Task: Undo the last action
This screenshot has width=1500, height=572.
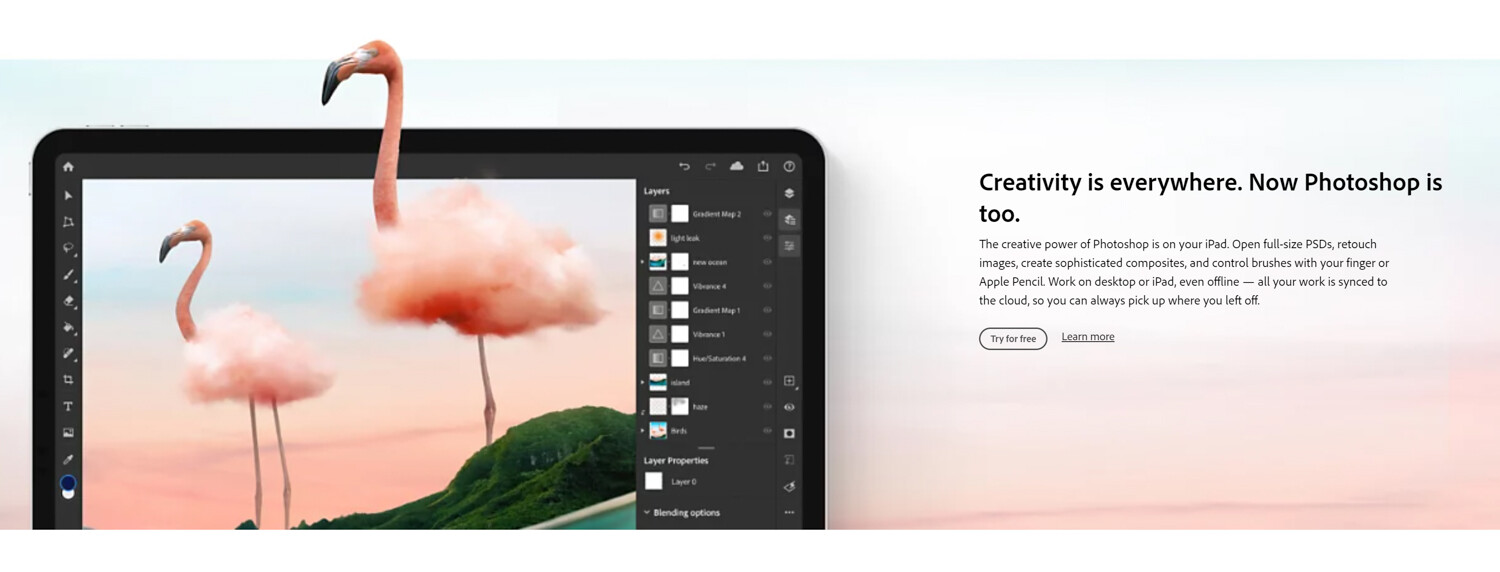Action: [685, 166]
